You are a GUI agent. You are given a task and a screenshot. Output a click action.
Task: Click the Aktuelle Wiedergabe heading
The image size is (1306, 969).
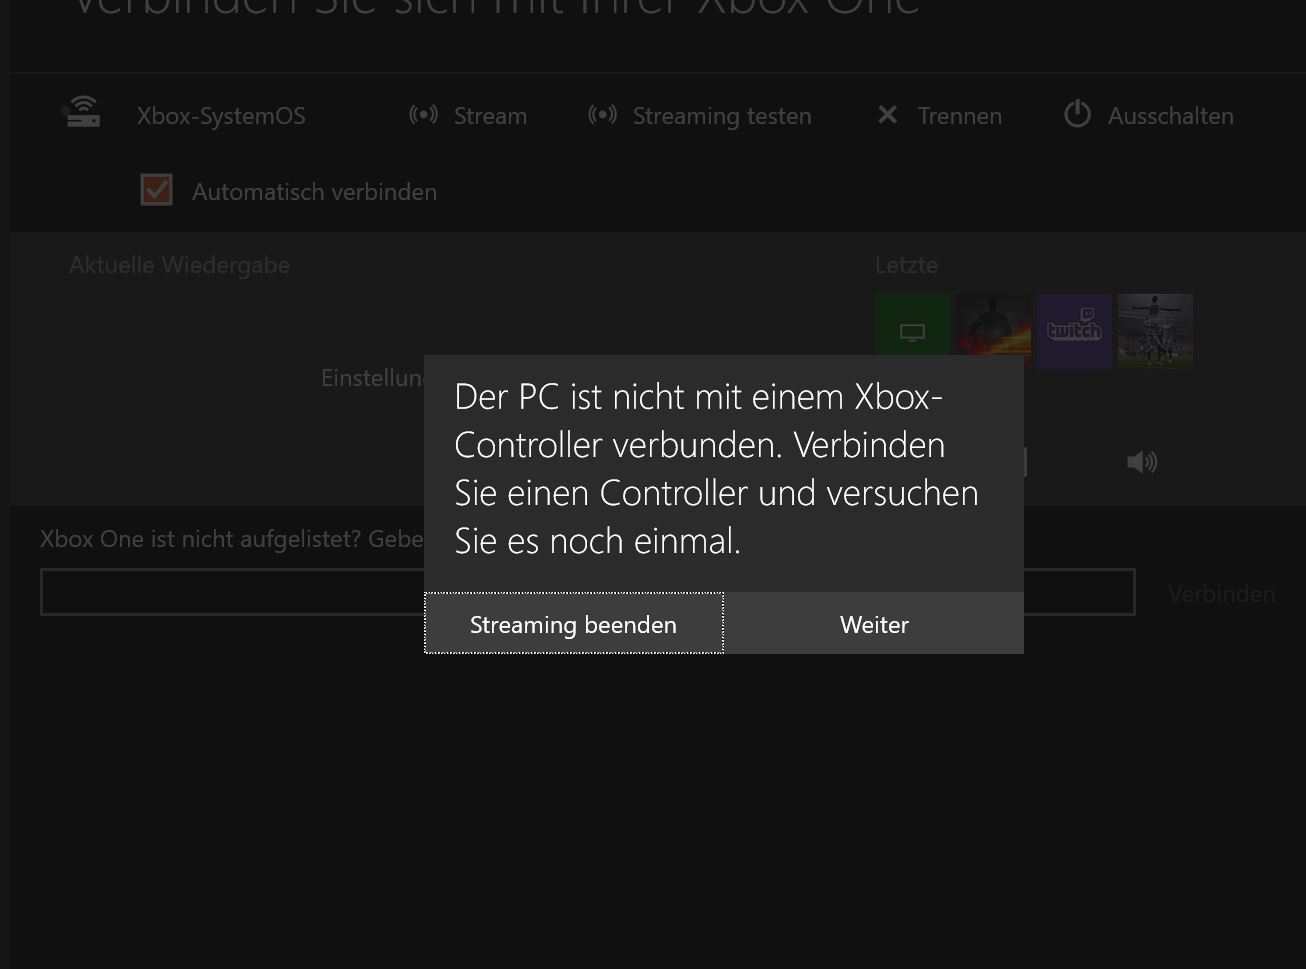pos(180,265)
